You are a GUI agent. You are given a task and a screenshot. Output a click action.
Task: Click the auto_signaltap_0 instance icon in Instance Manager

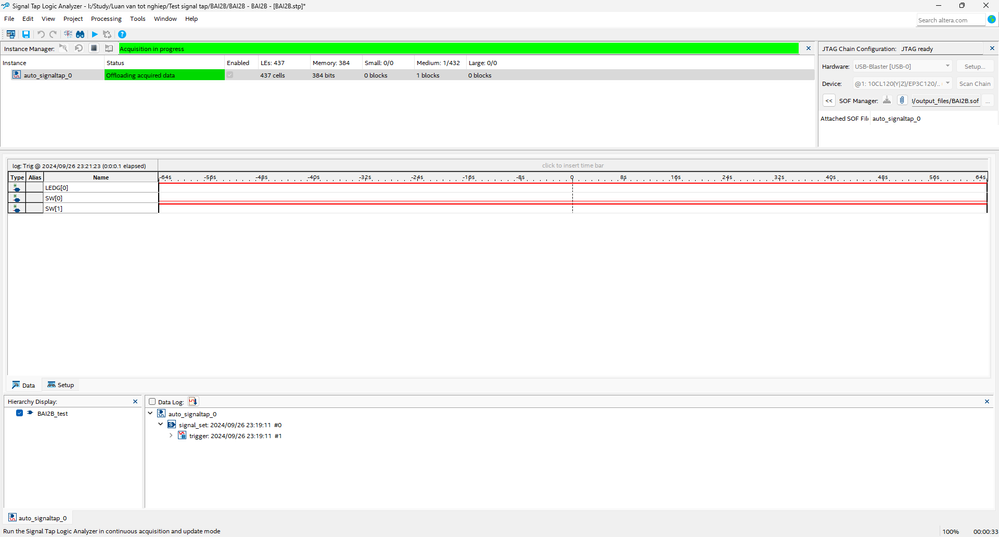click(x=17, y=75)
